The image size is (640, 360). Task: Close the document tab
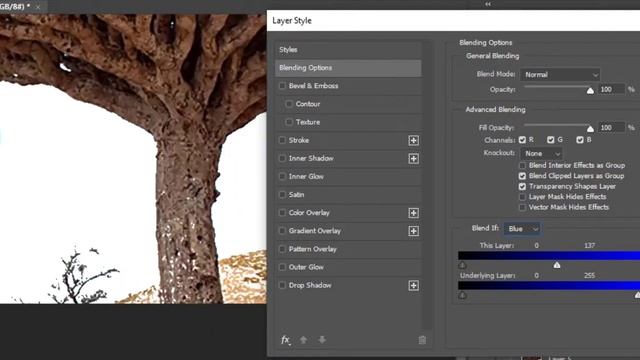[x=38, y=7]
